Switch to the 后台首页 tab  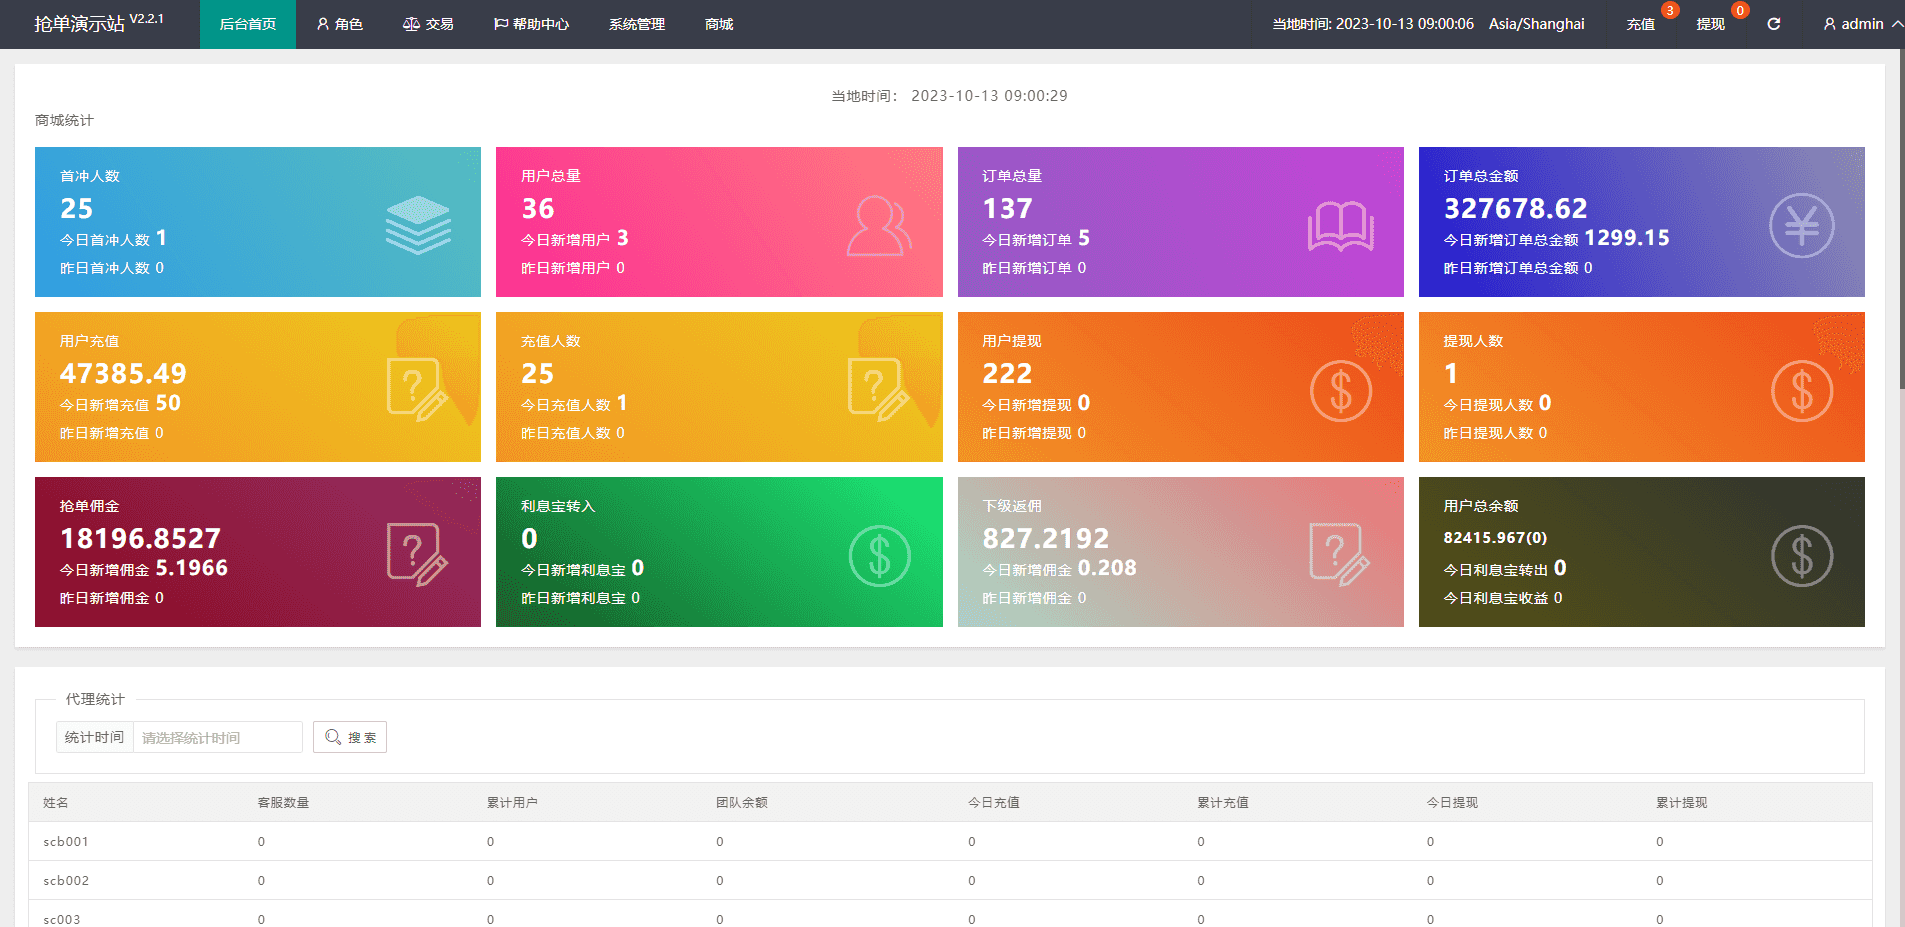click(248, 24)
